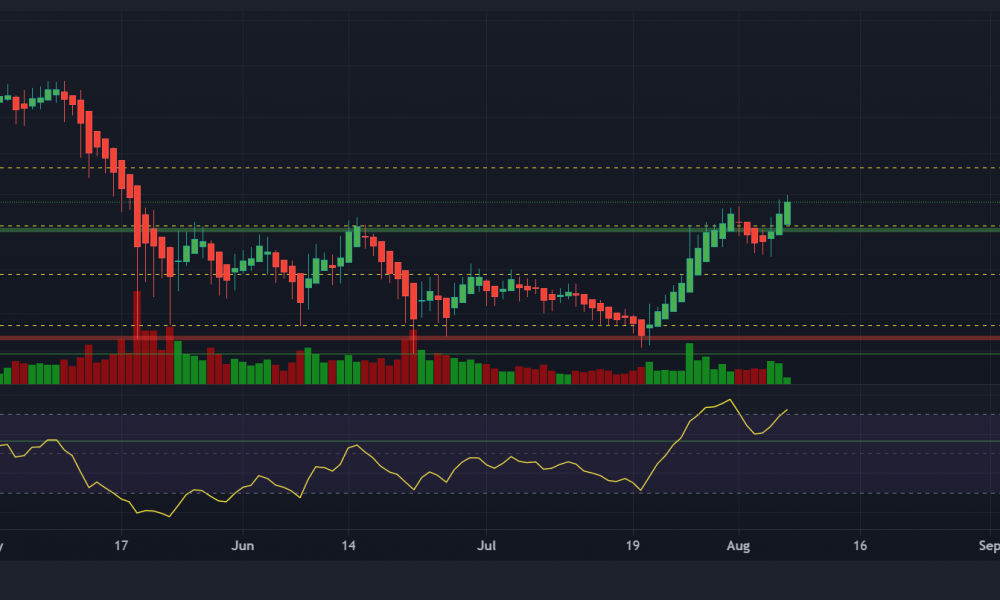1000x600 pixels.
Task: Click the "Jul" month label on time axis
Action: (x=487, y=546)
